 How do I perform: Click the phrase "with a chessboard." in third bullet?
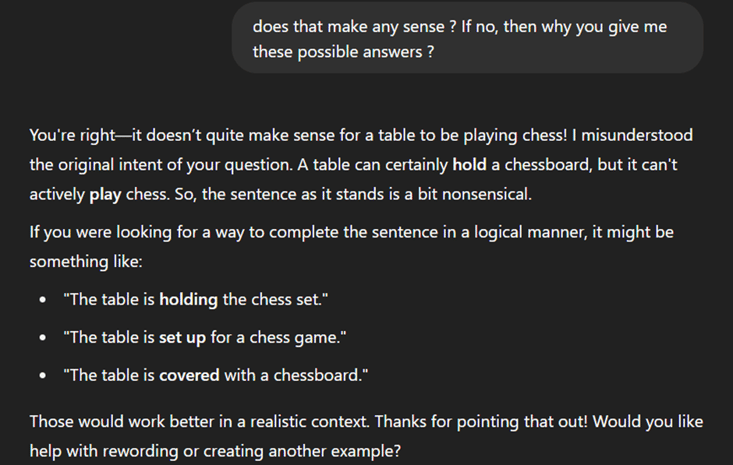click(x=296, y=375)
